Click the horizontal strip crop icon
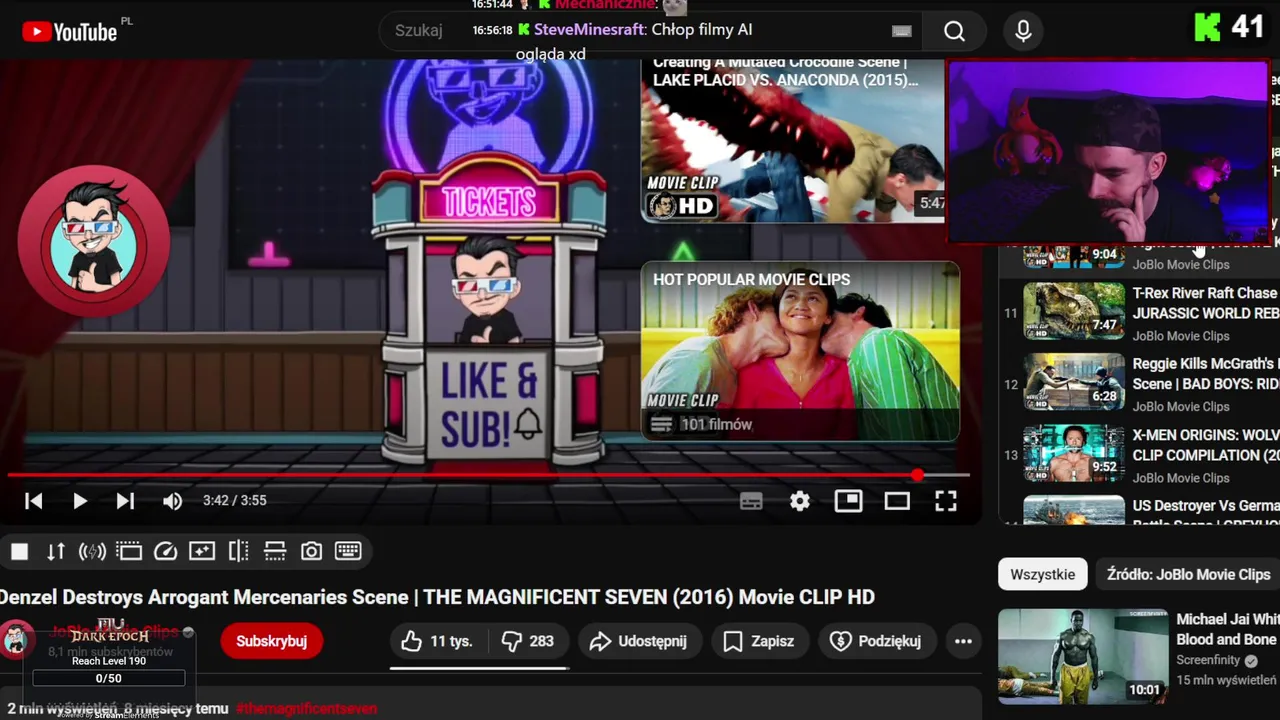This screenshot has height=720, width=1280. [275, 551]
